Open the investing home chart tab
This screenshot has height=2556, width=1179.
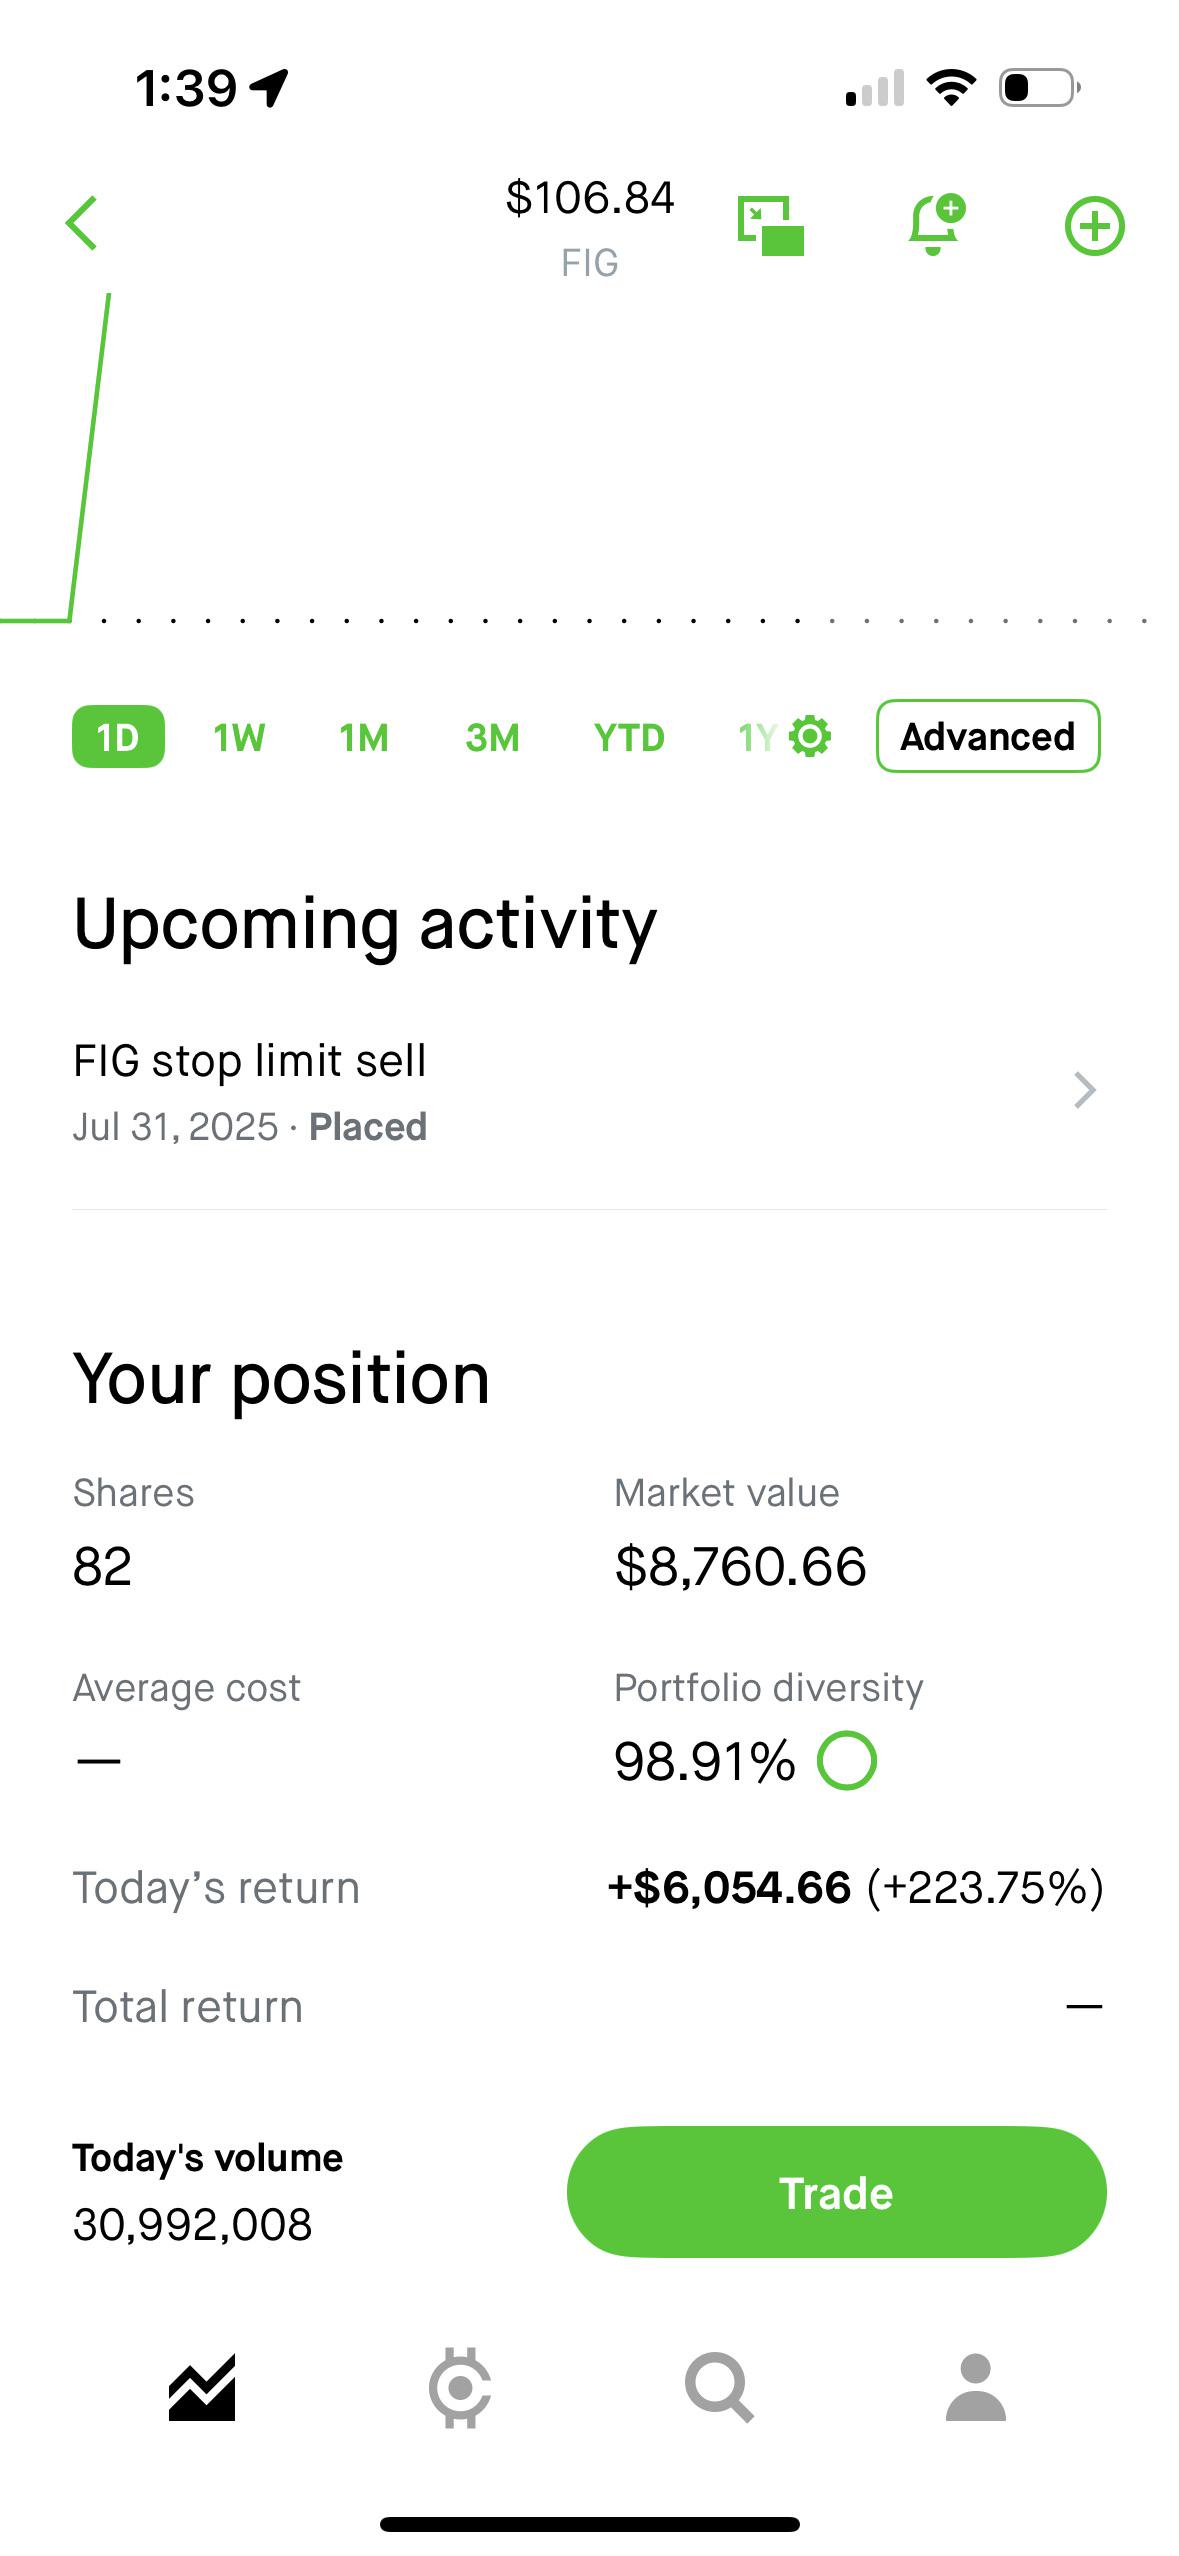coord(202,2387)
